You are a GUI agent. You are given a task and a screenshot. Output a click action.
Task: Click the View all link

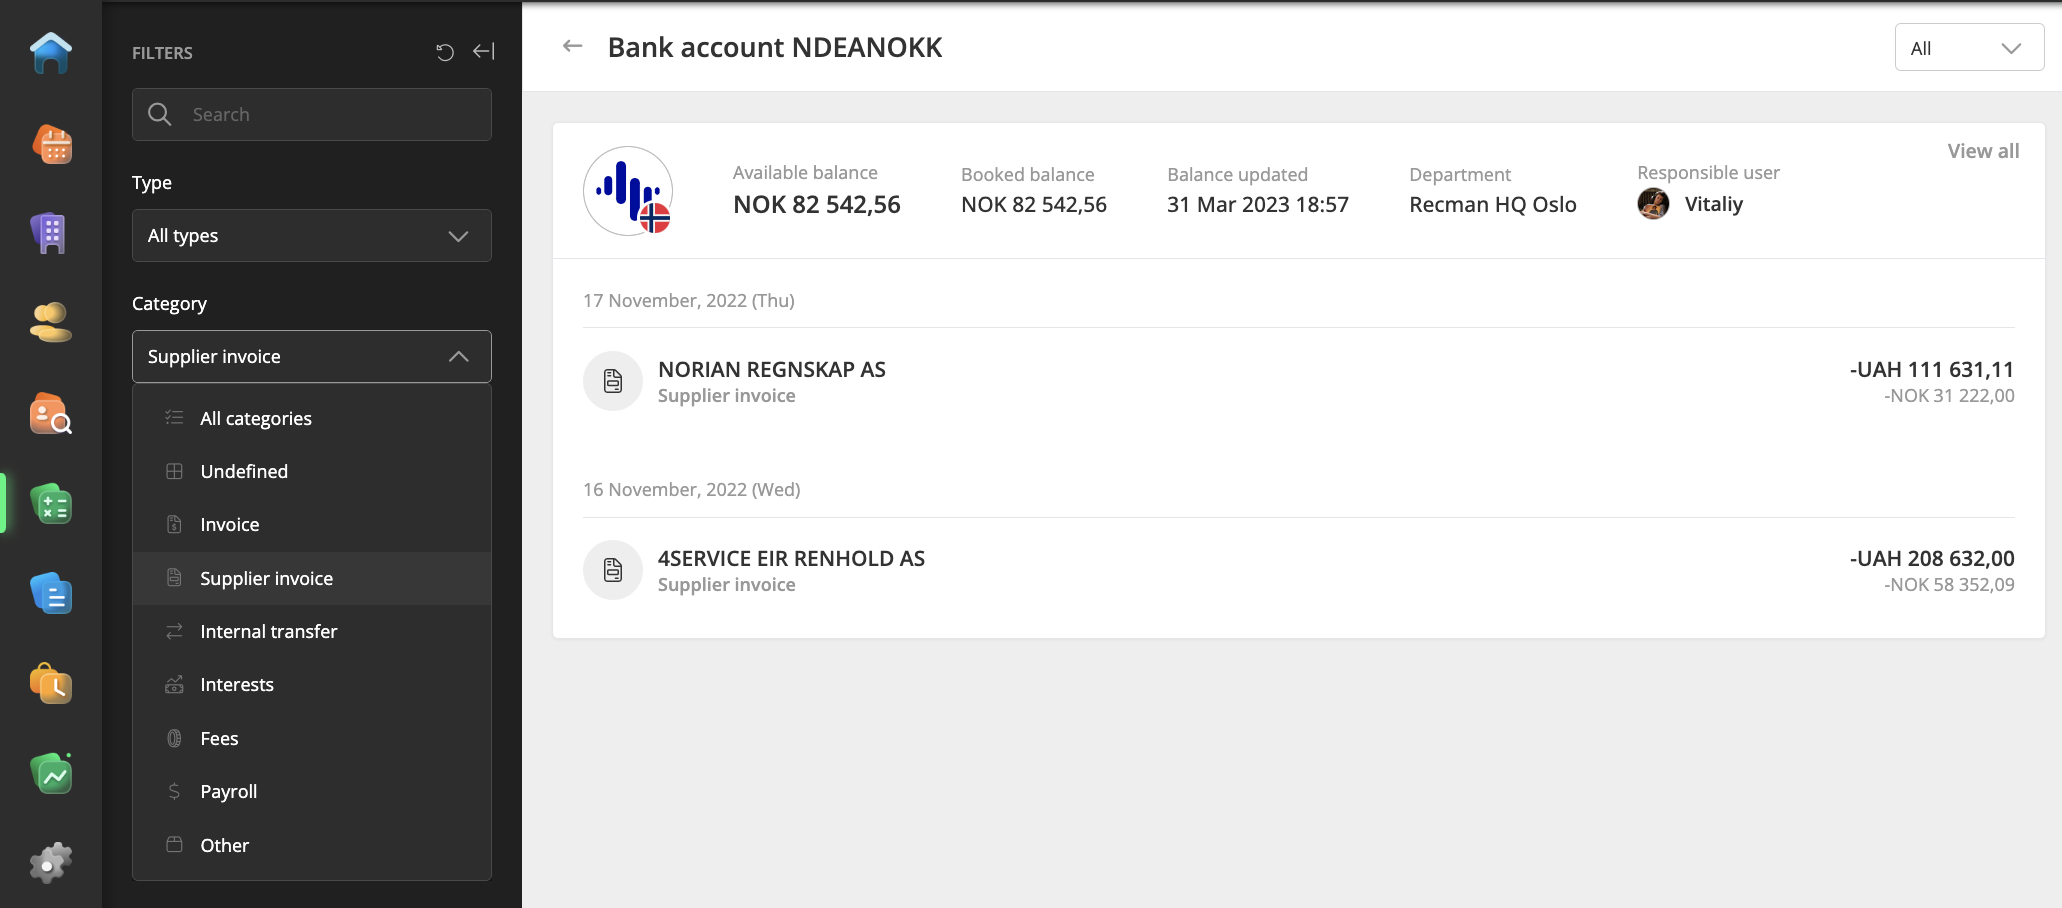point(1982,151)
